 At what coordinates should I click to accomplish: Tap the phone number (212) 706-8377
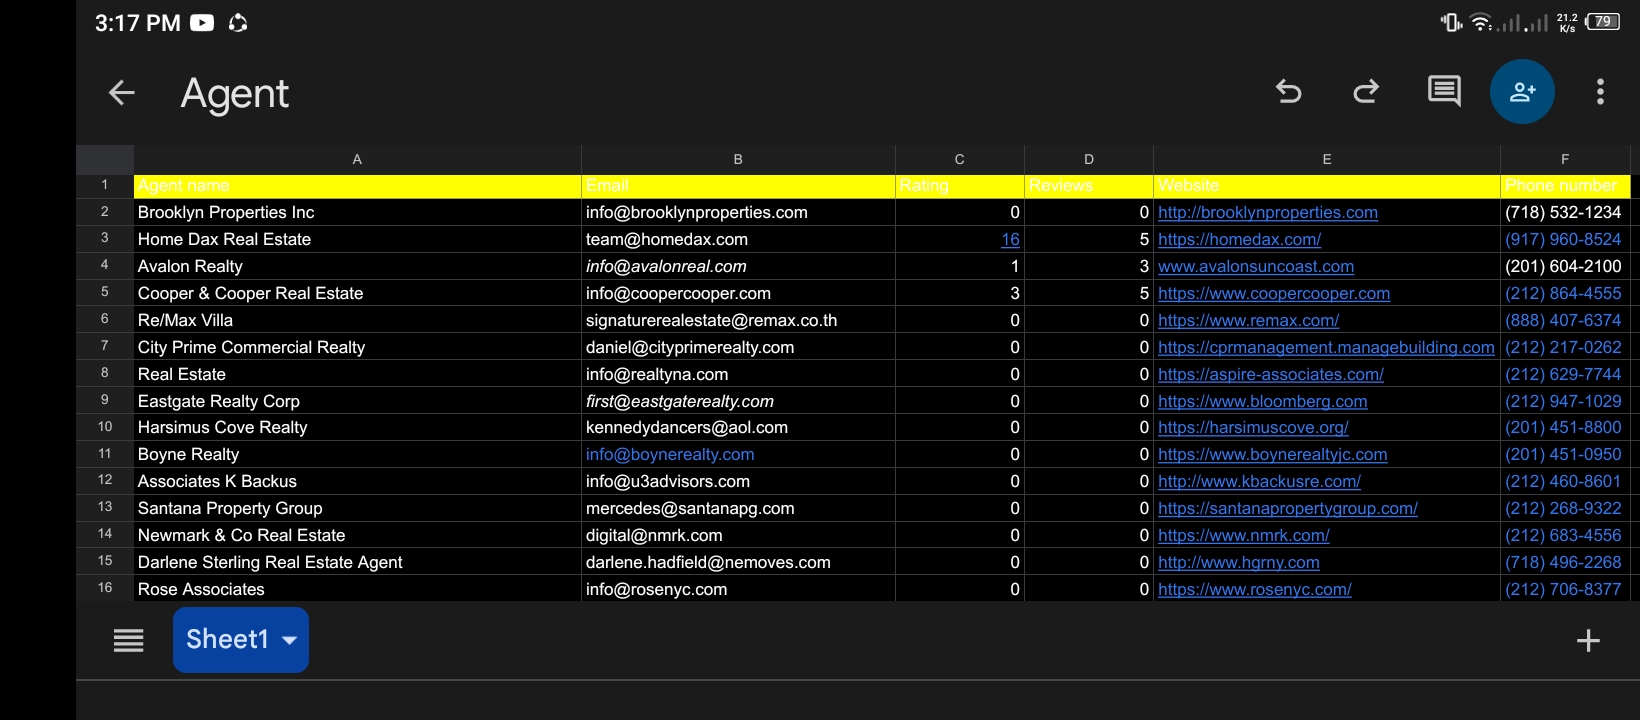(x=1562, y=589)
